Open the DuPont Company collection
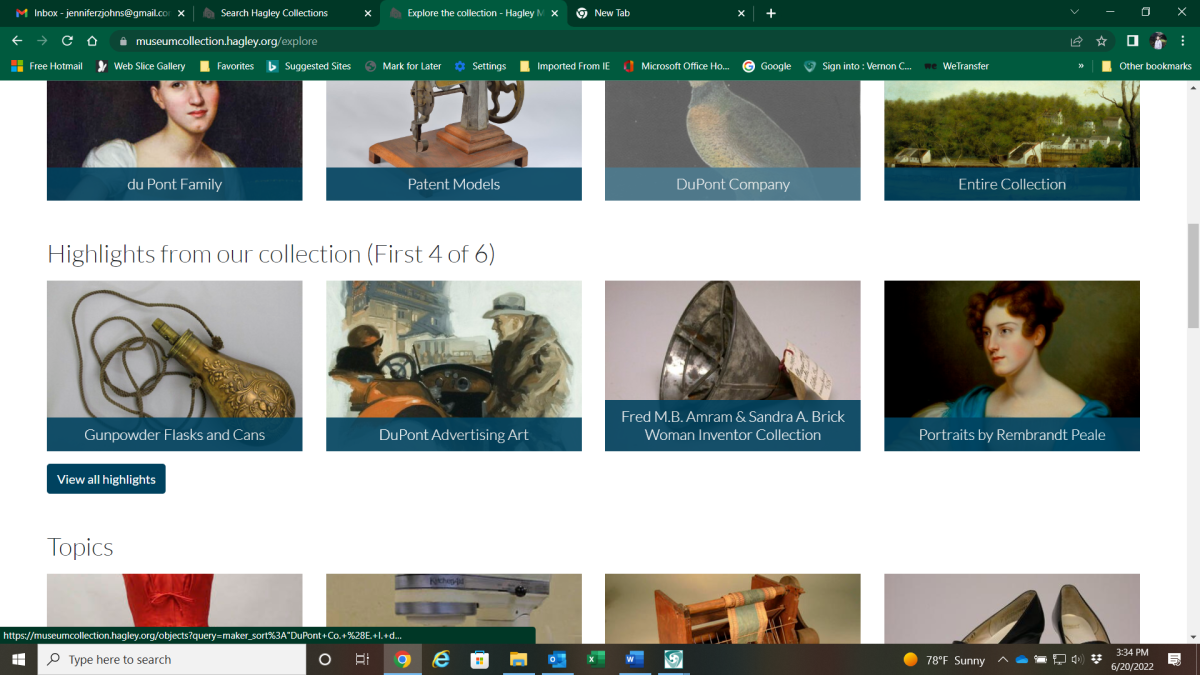The height and width of the screenshot is (675, 1200). (733, 141)
